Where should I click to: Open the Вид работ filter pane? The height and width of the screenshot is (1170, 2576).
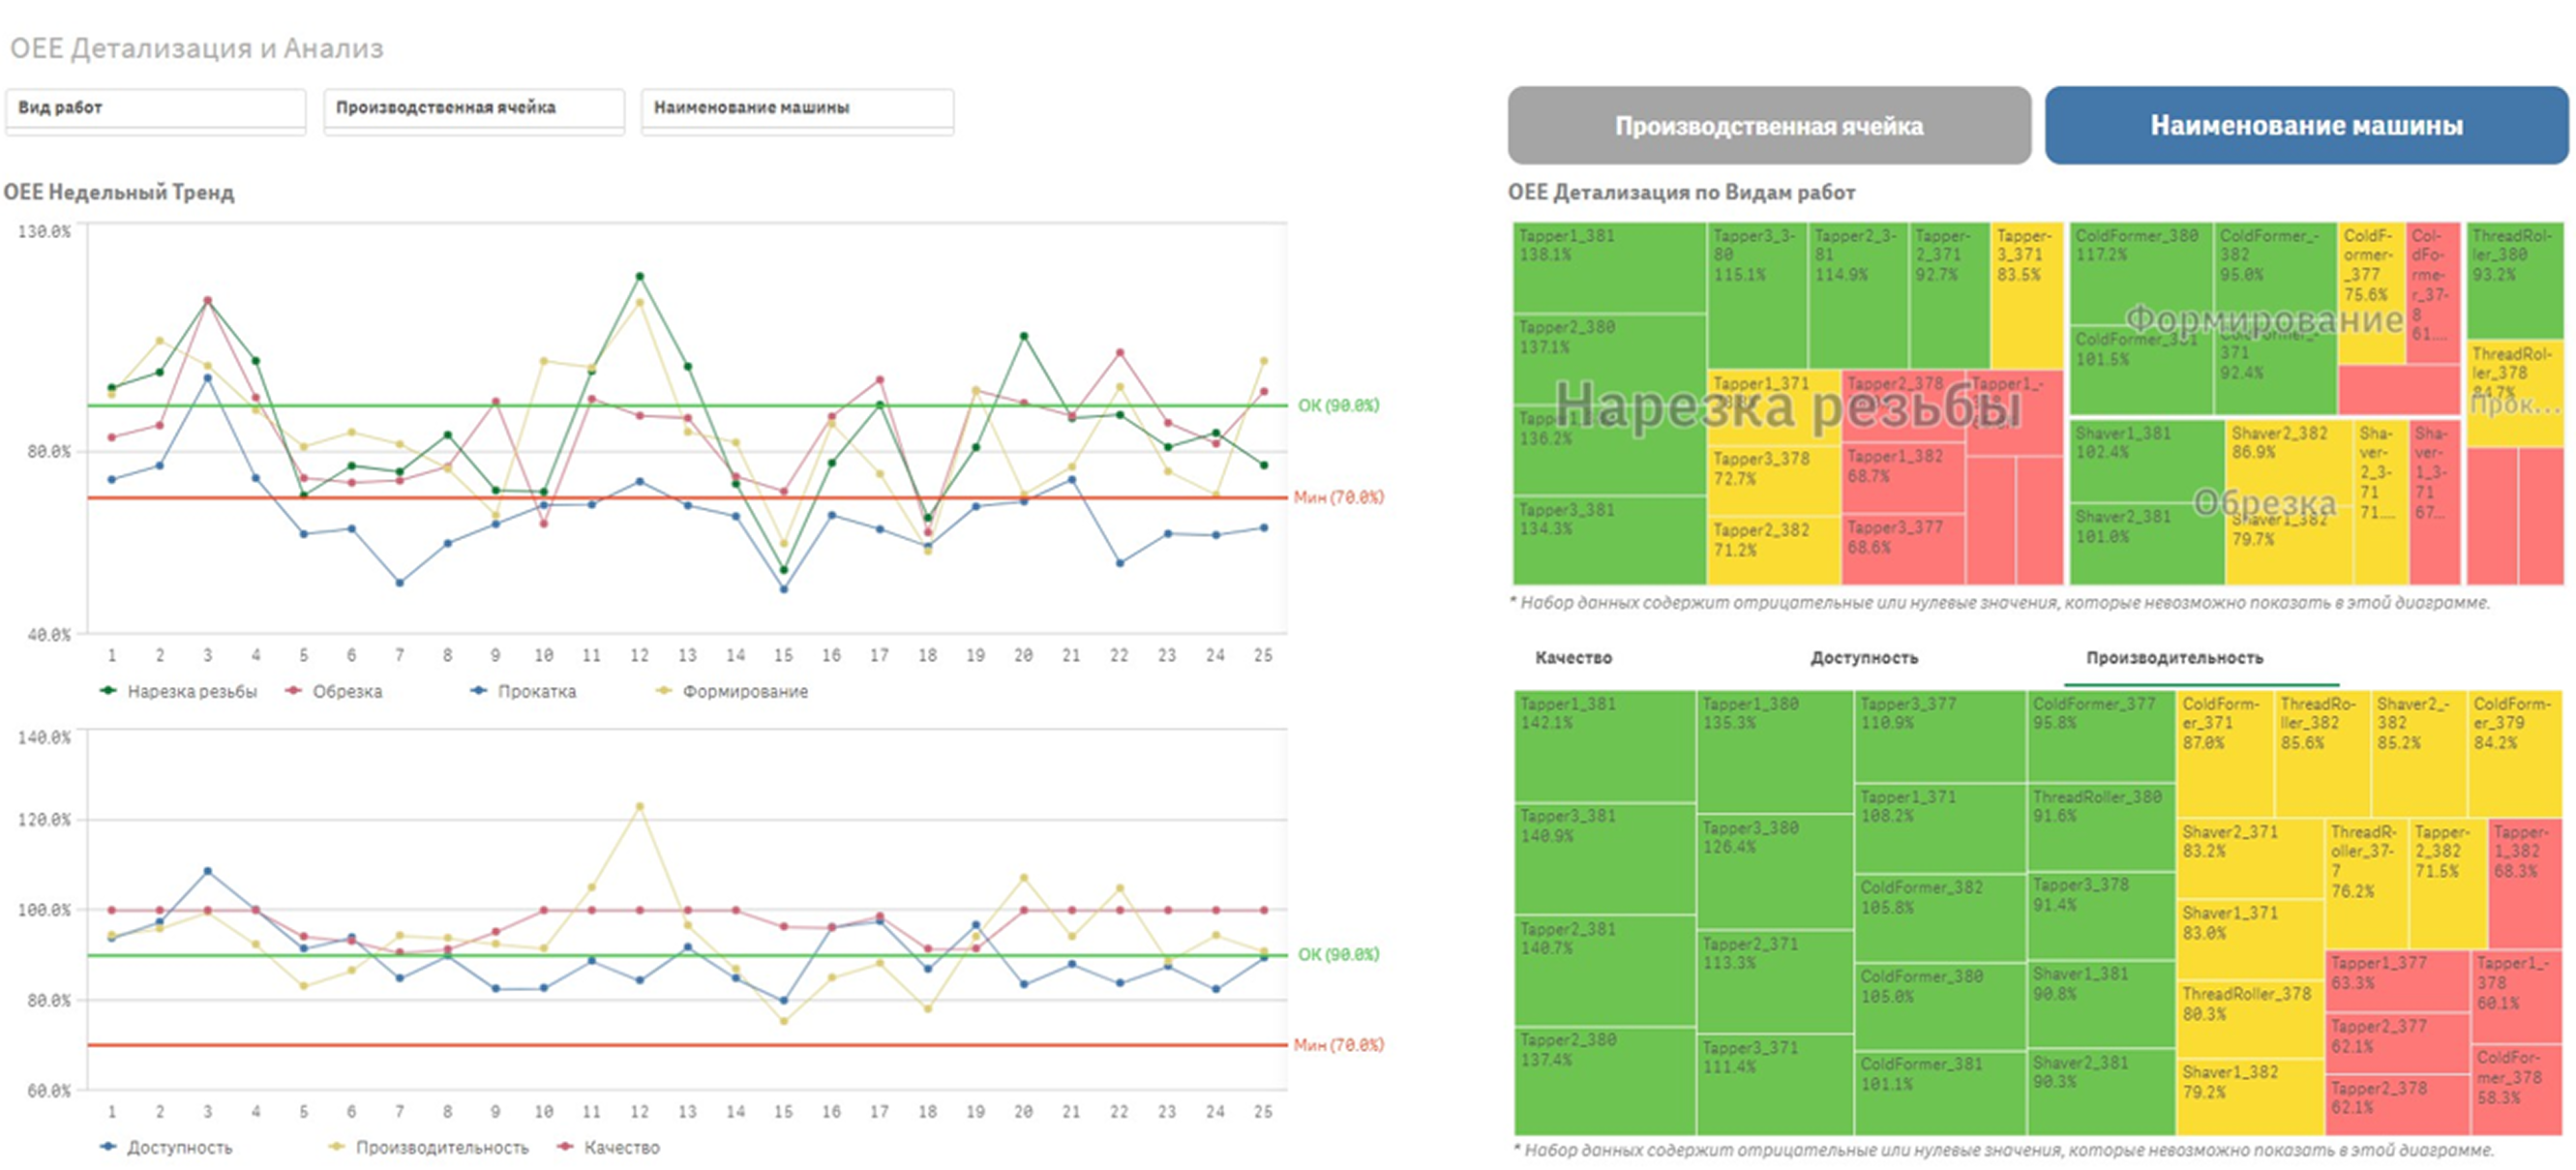coord(155,110)
